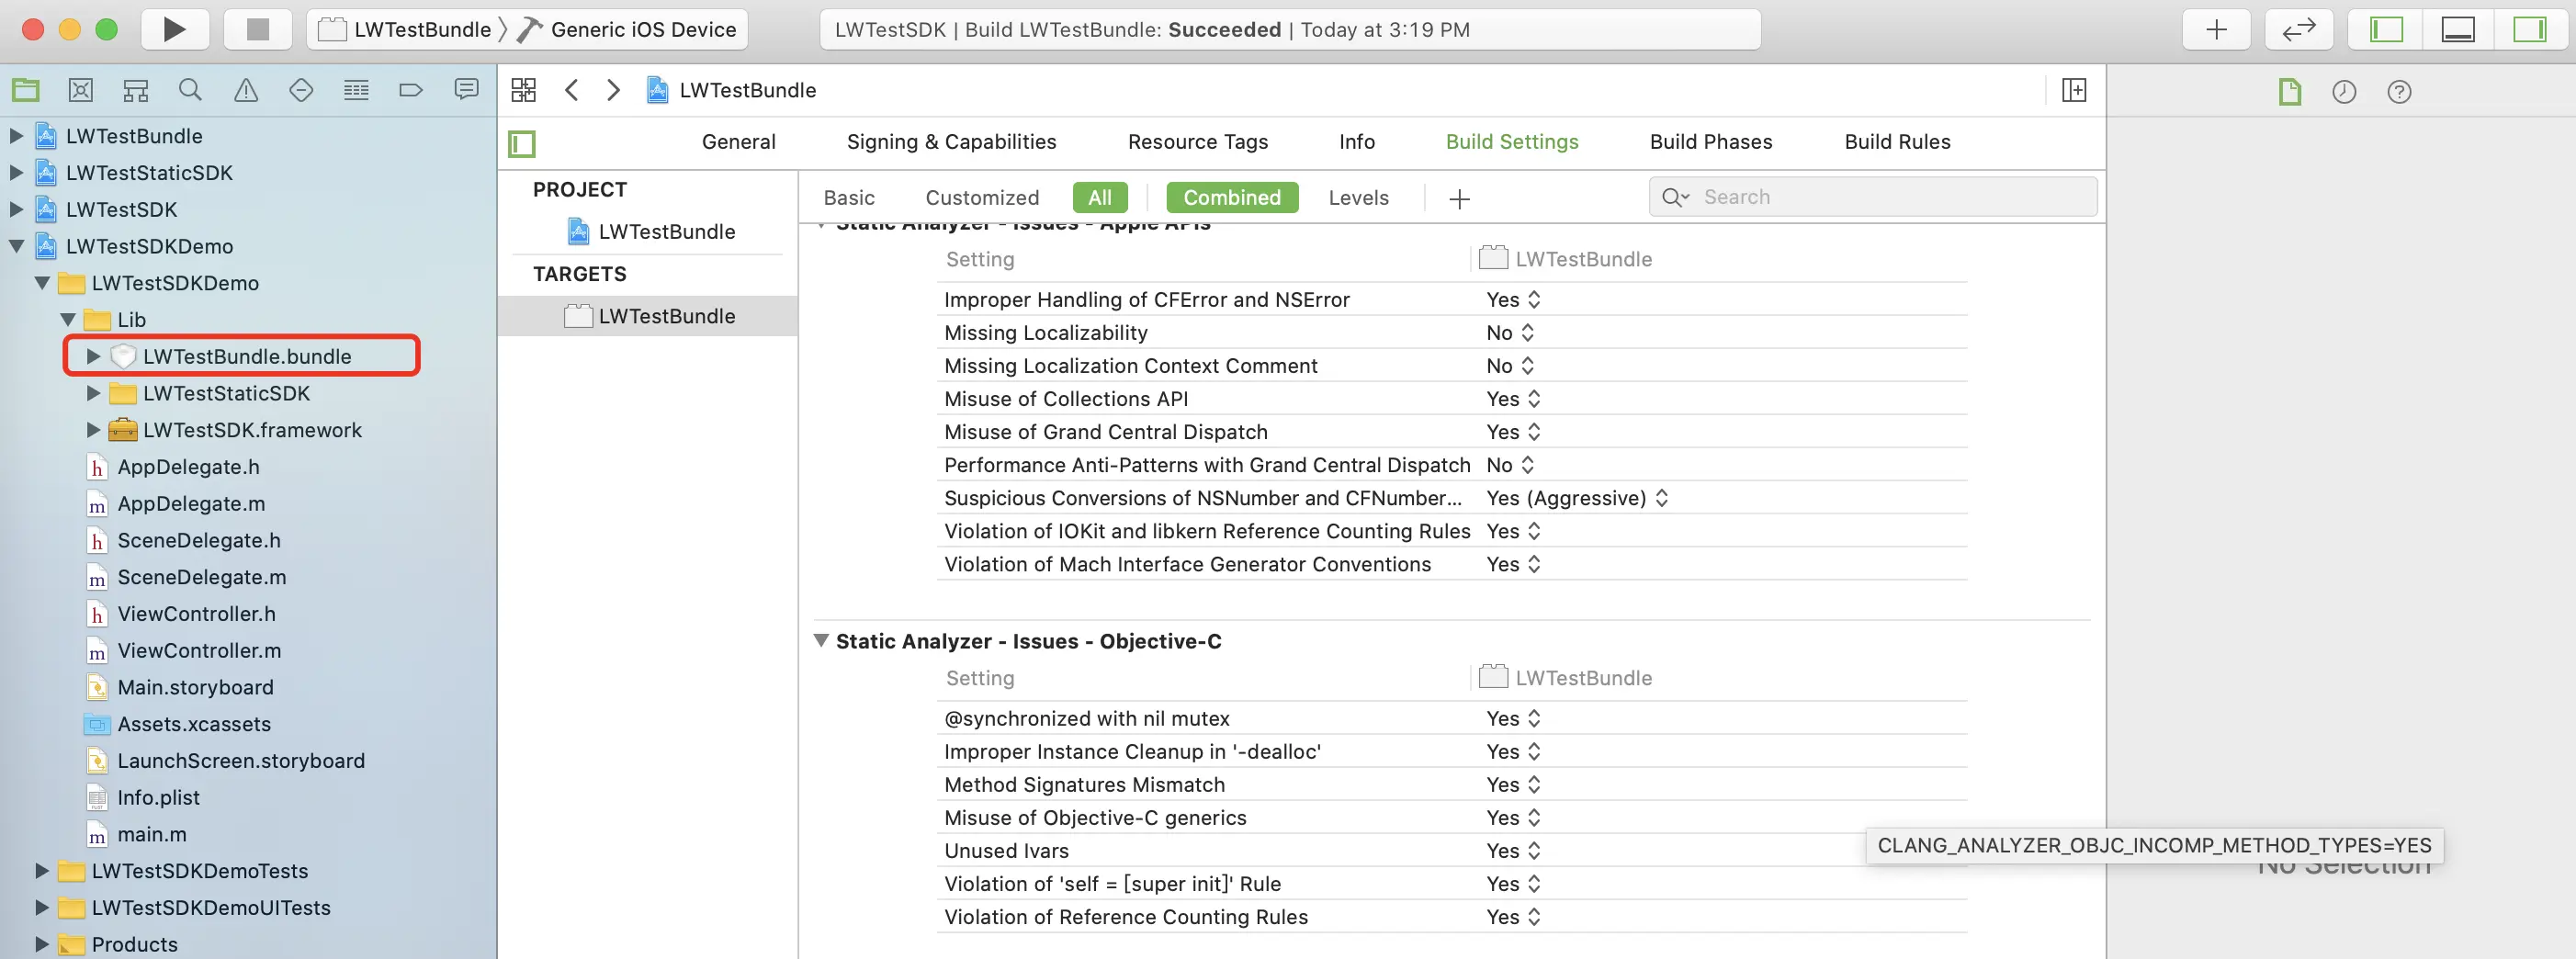Open AppDelegate.m in the navigator
The width and height of the screenshot is (2576, 959).
(x=191, y=504)
